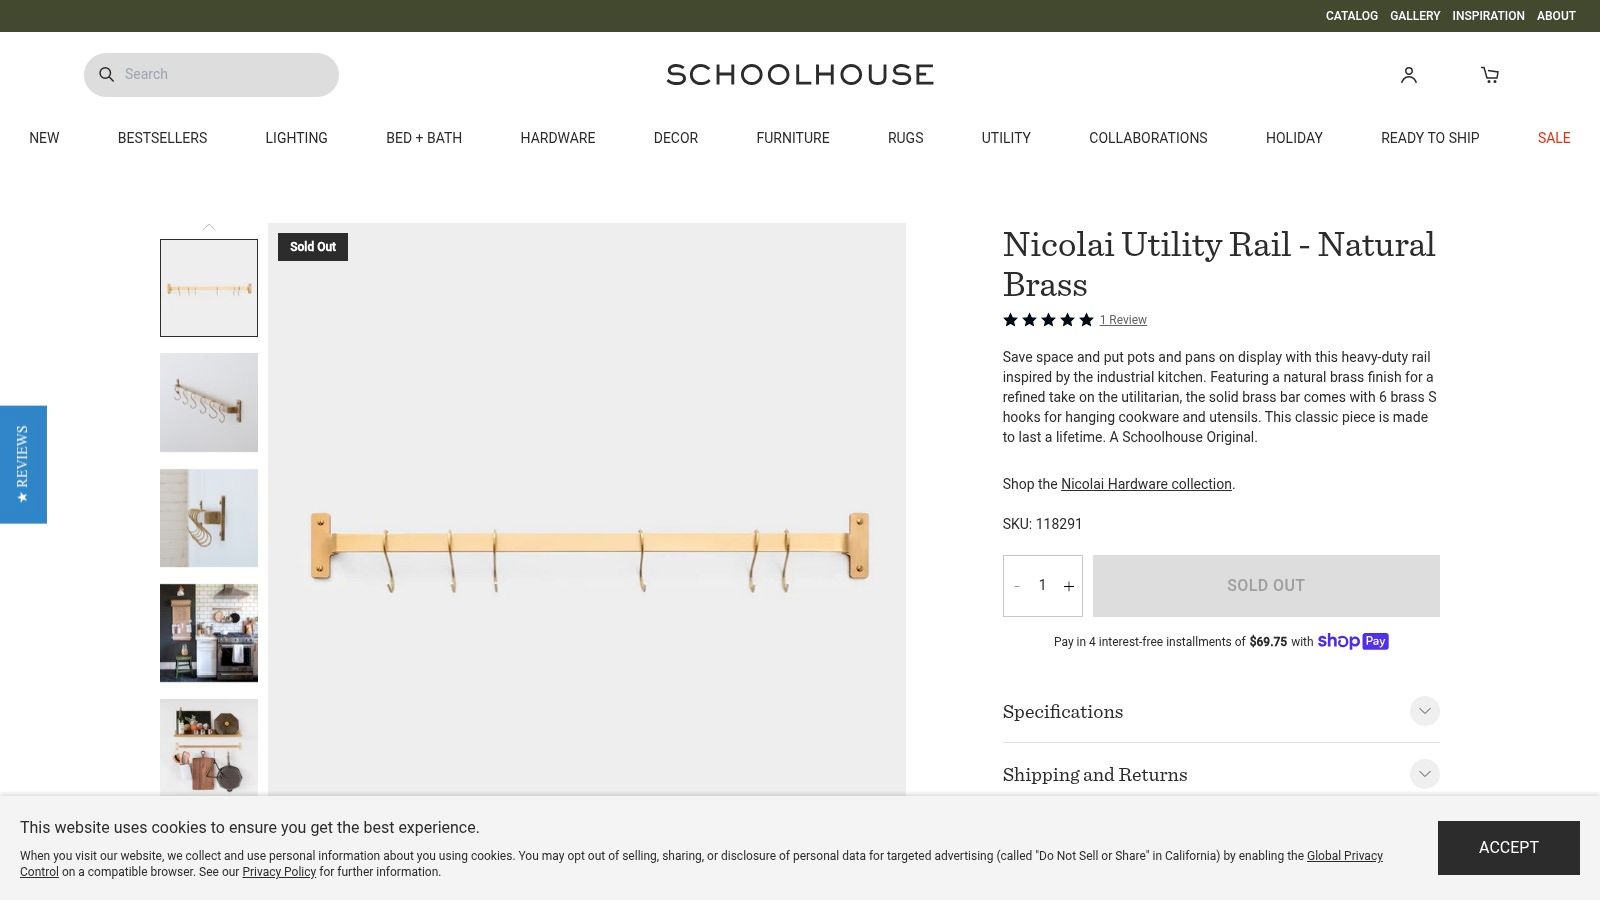Click into the Search field
This screenshot has width=1600, height=900.
[211, 75]
